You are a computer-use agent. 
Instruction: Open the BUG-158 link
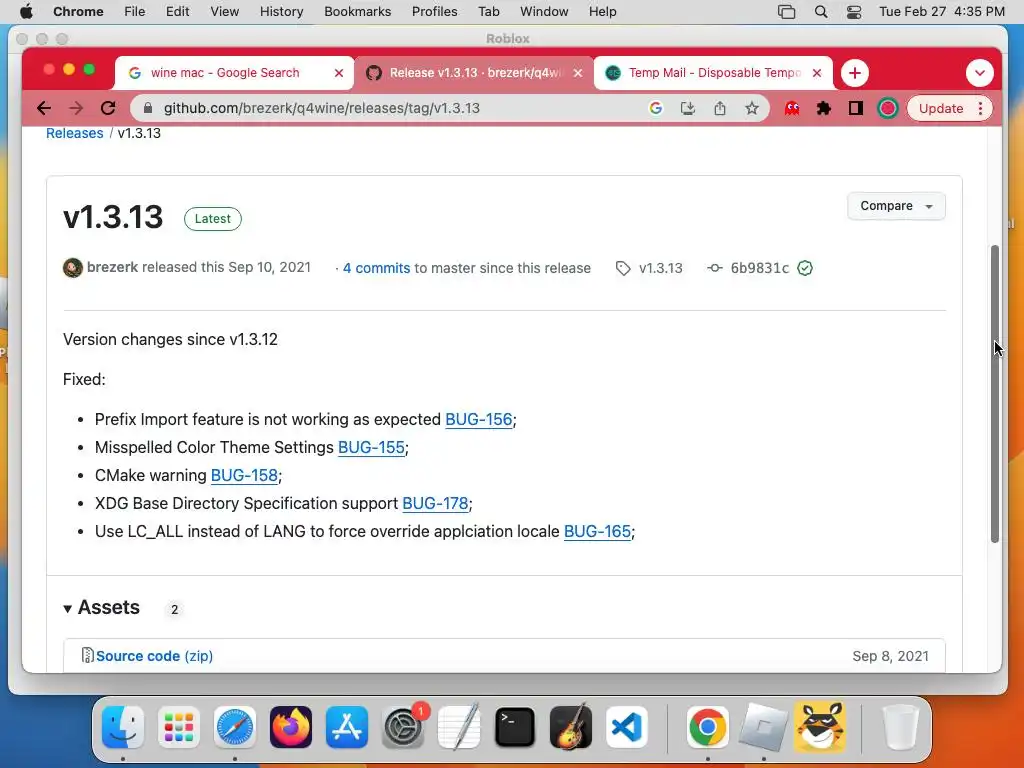click(x=244, y=475)
